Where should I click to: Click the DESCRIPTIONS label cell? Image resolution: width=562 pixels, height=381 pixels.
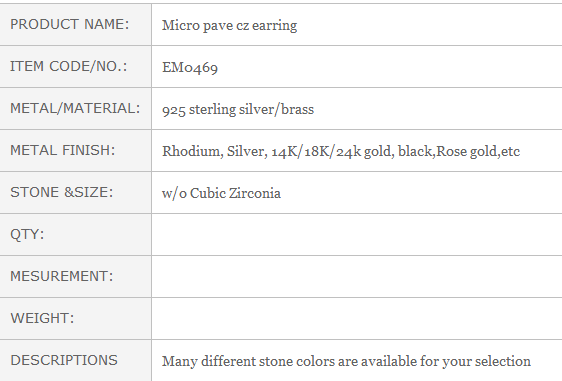[x=75, y=360]
